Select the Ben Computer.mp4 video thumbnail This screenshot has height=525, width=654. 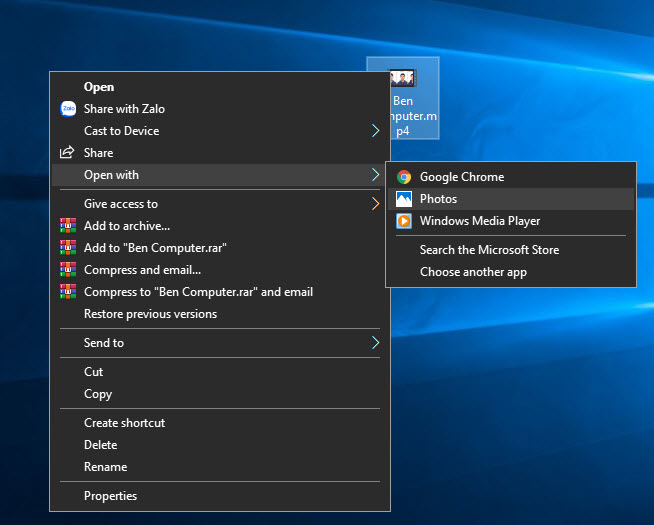(x=402, y=78)
